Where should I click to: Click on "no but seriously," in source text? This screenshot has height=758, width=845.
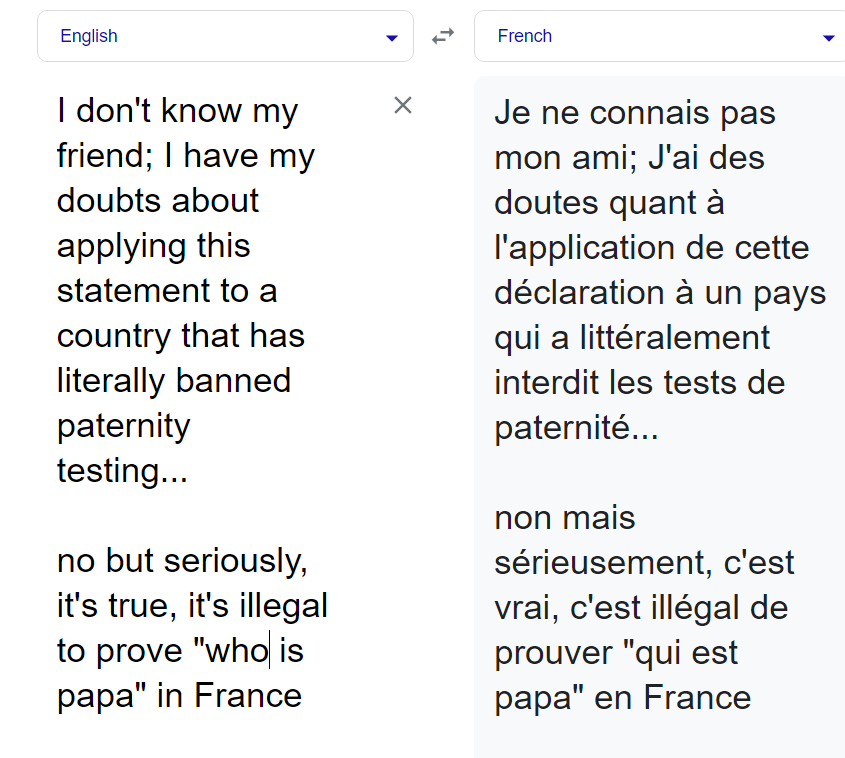(182, 561)
